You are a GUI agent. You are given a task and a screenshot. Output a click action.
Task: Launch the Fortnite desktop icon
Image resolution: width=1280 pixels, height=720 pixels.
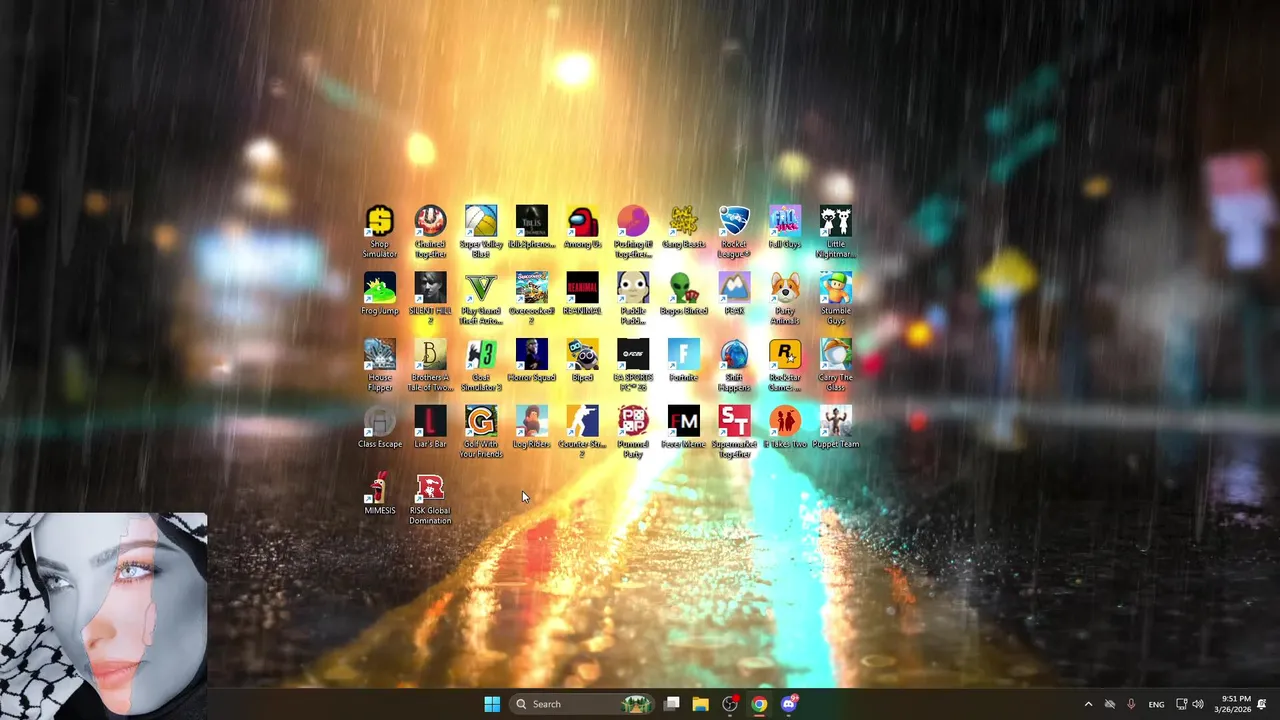[684, 361]
